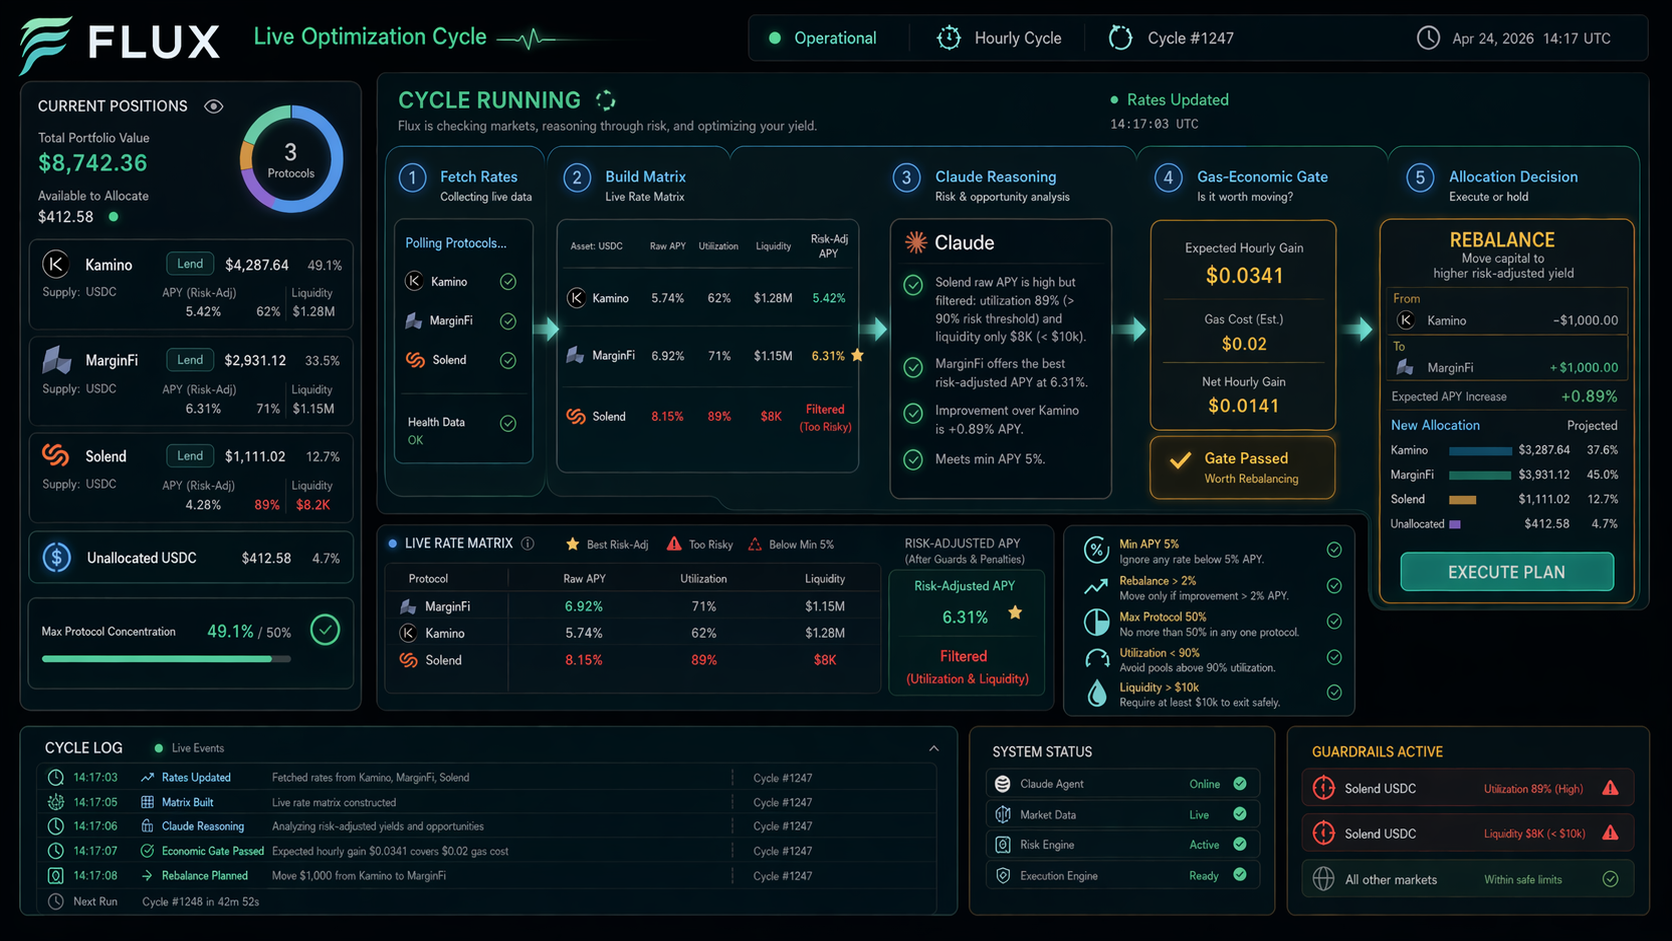The width and height of the screenshot is (1672, 941).
Task: Click the Health Data OK check mark
Action: tap(508, 423)
